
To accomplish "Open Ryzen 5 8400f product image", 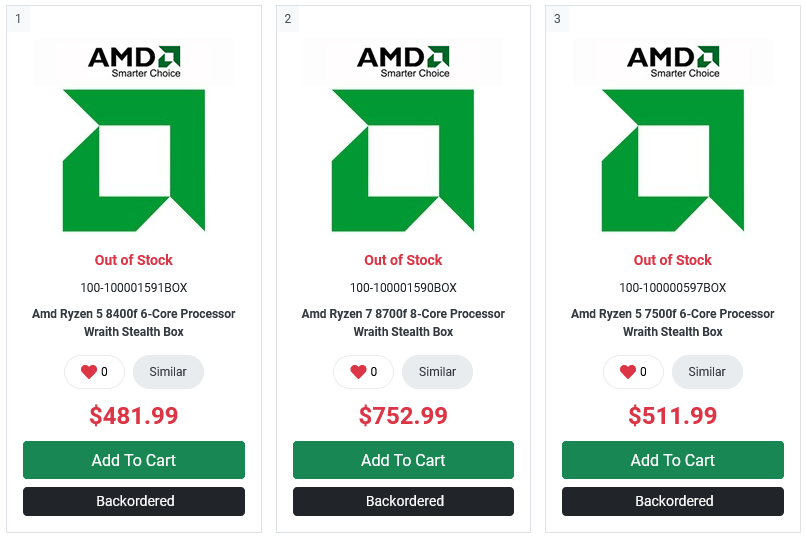I will click(x=134, y=160).
